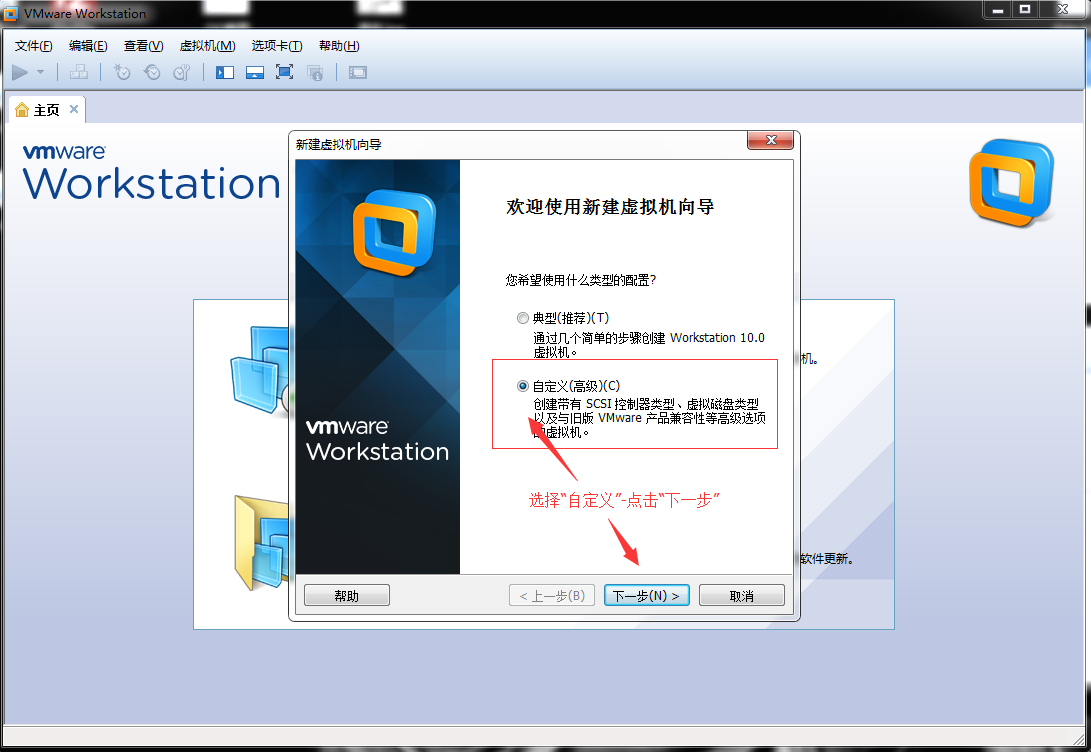The height and width of the screenshot is (752, 1091).
Task: Click the description mentioning SCSI 控制器类型
Action: point(650,418)
